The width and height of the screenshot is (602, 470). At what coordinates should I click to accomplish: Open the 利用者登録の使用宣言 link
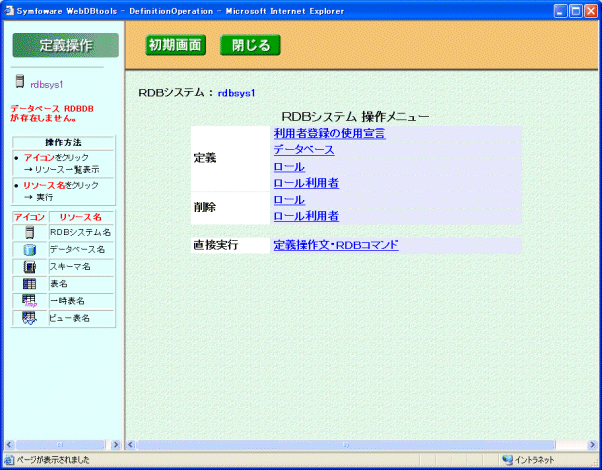pos(329,133)
